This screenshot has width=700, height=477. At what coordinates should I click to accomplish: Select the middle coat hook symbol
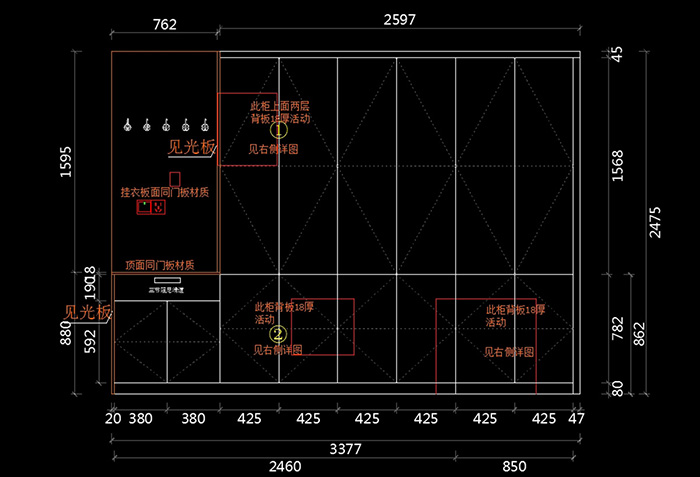166,126
